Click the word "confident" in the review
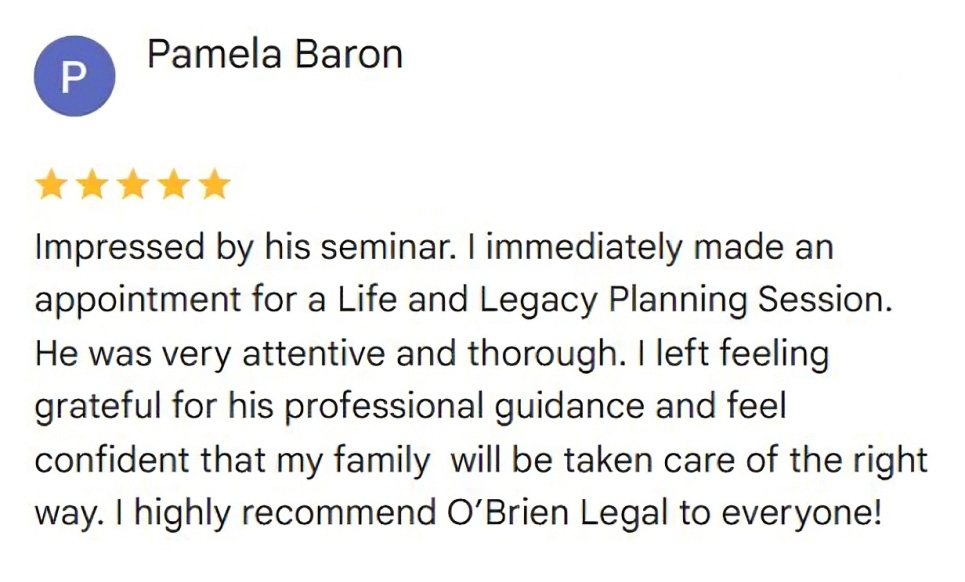This screenshot has width=965, height=582. coord(111,460)
